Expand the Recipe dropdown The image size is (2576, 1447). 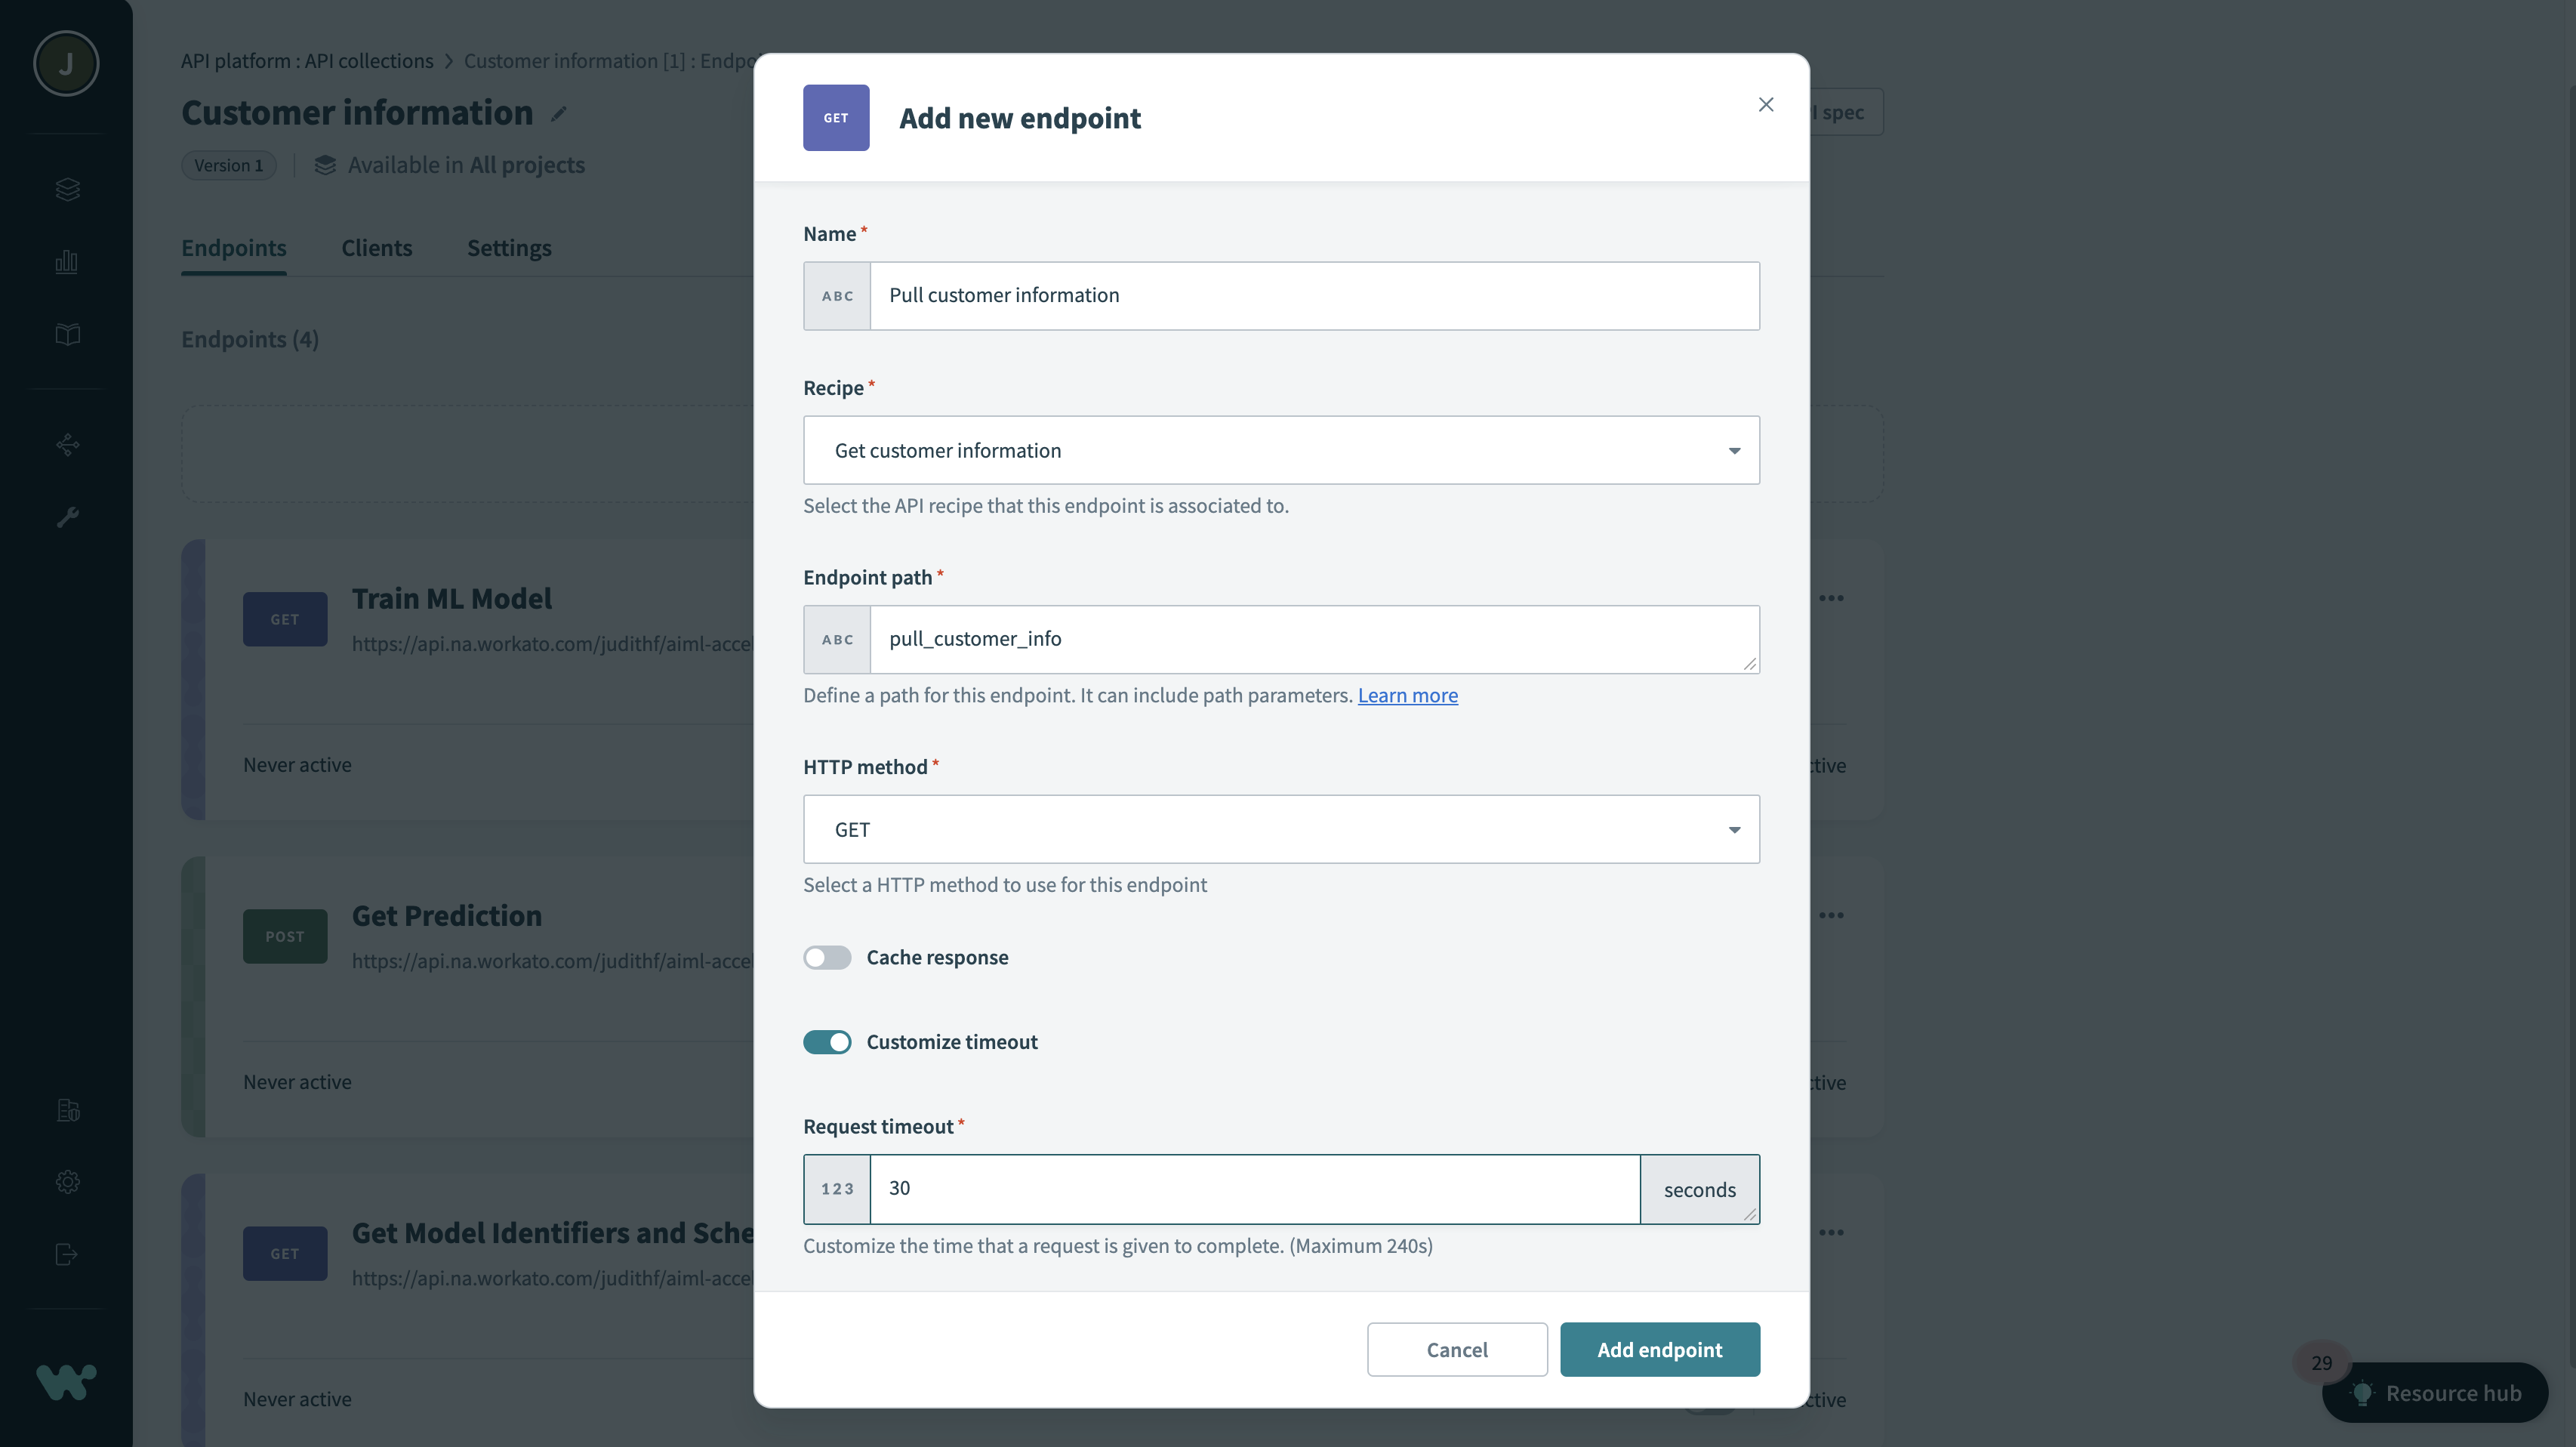tap(1281, 450)
